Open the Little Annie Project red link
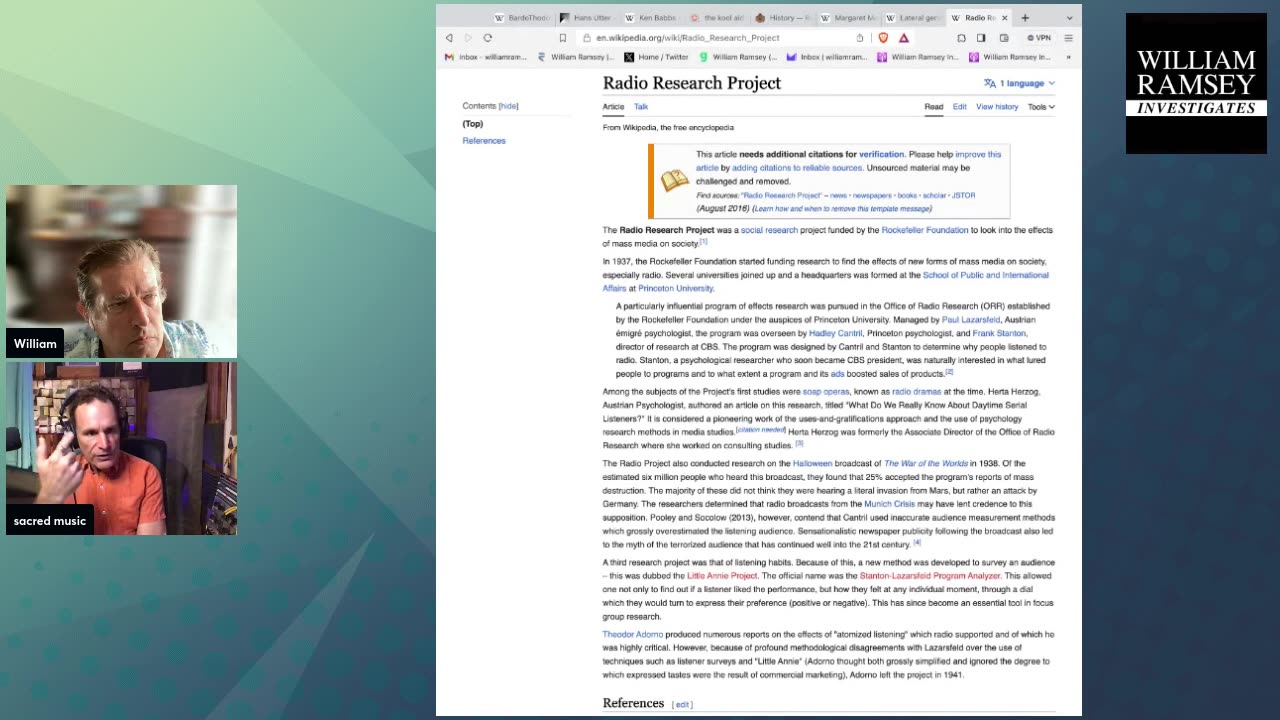 point(722,576)
